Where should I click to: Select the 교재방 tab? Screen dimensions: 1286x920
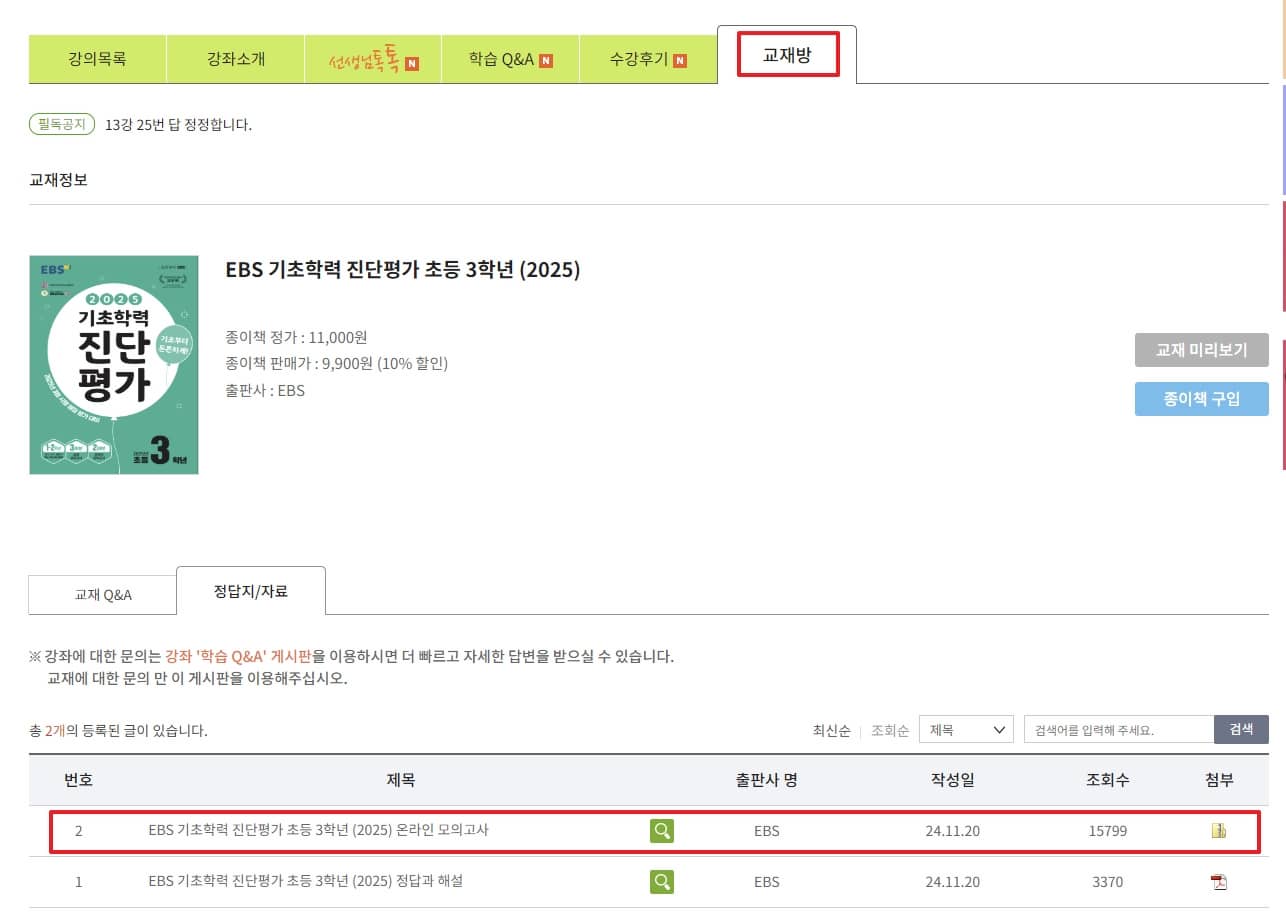787,55
